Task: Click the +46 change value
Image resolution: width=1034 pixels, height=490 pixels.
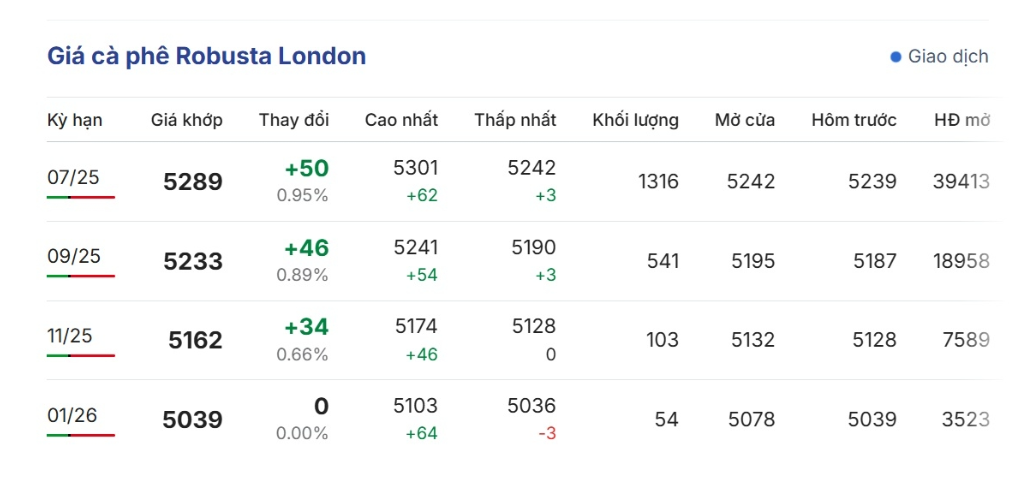Action: (x=306, y=248)
